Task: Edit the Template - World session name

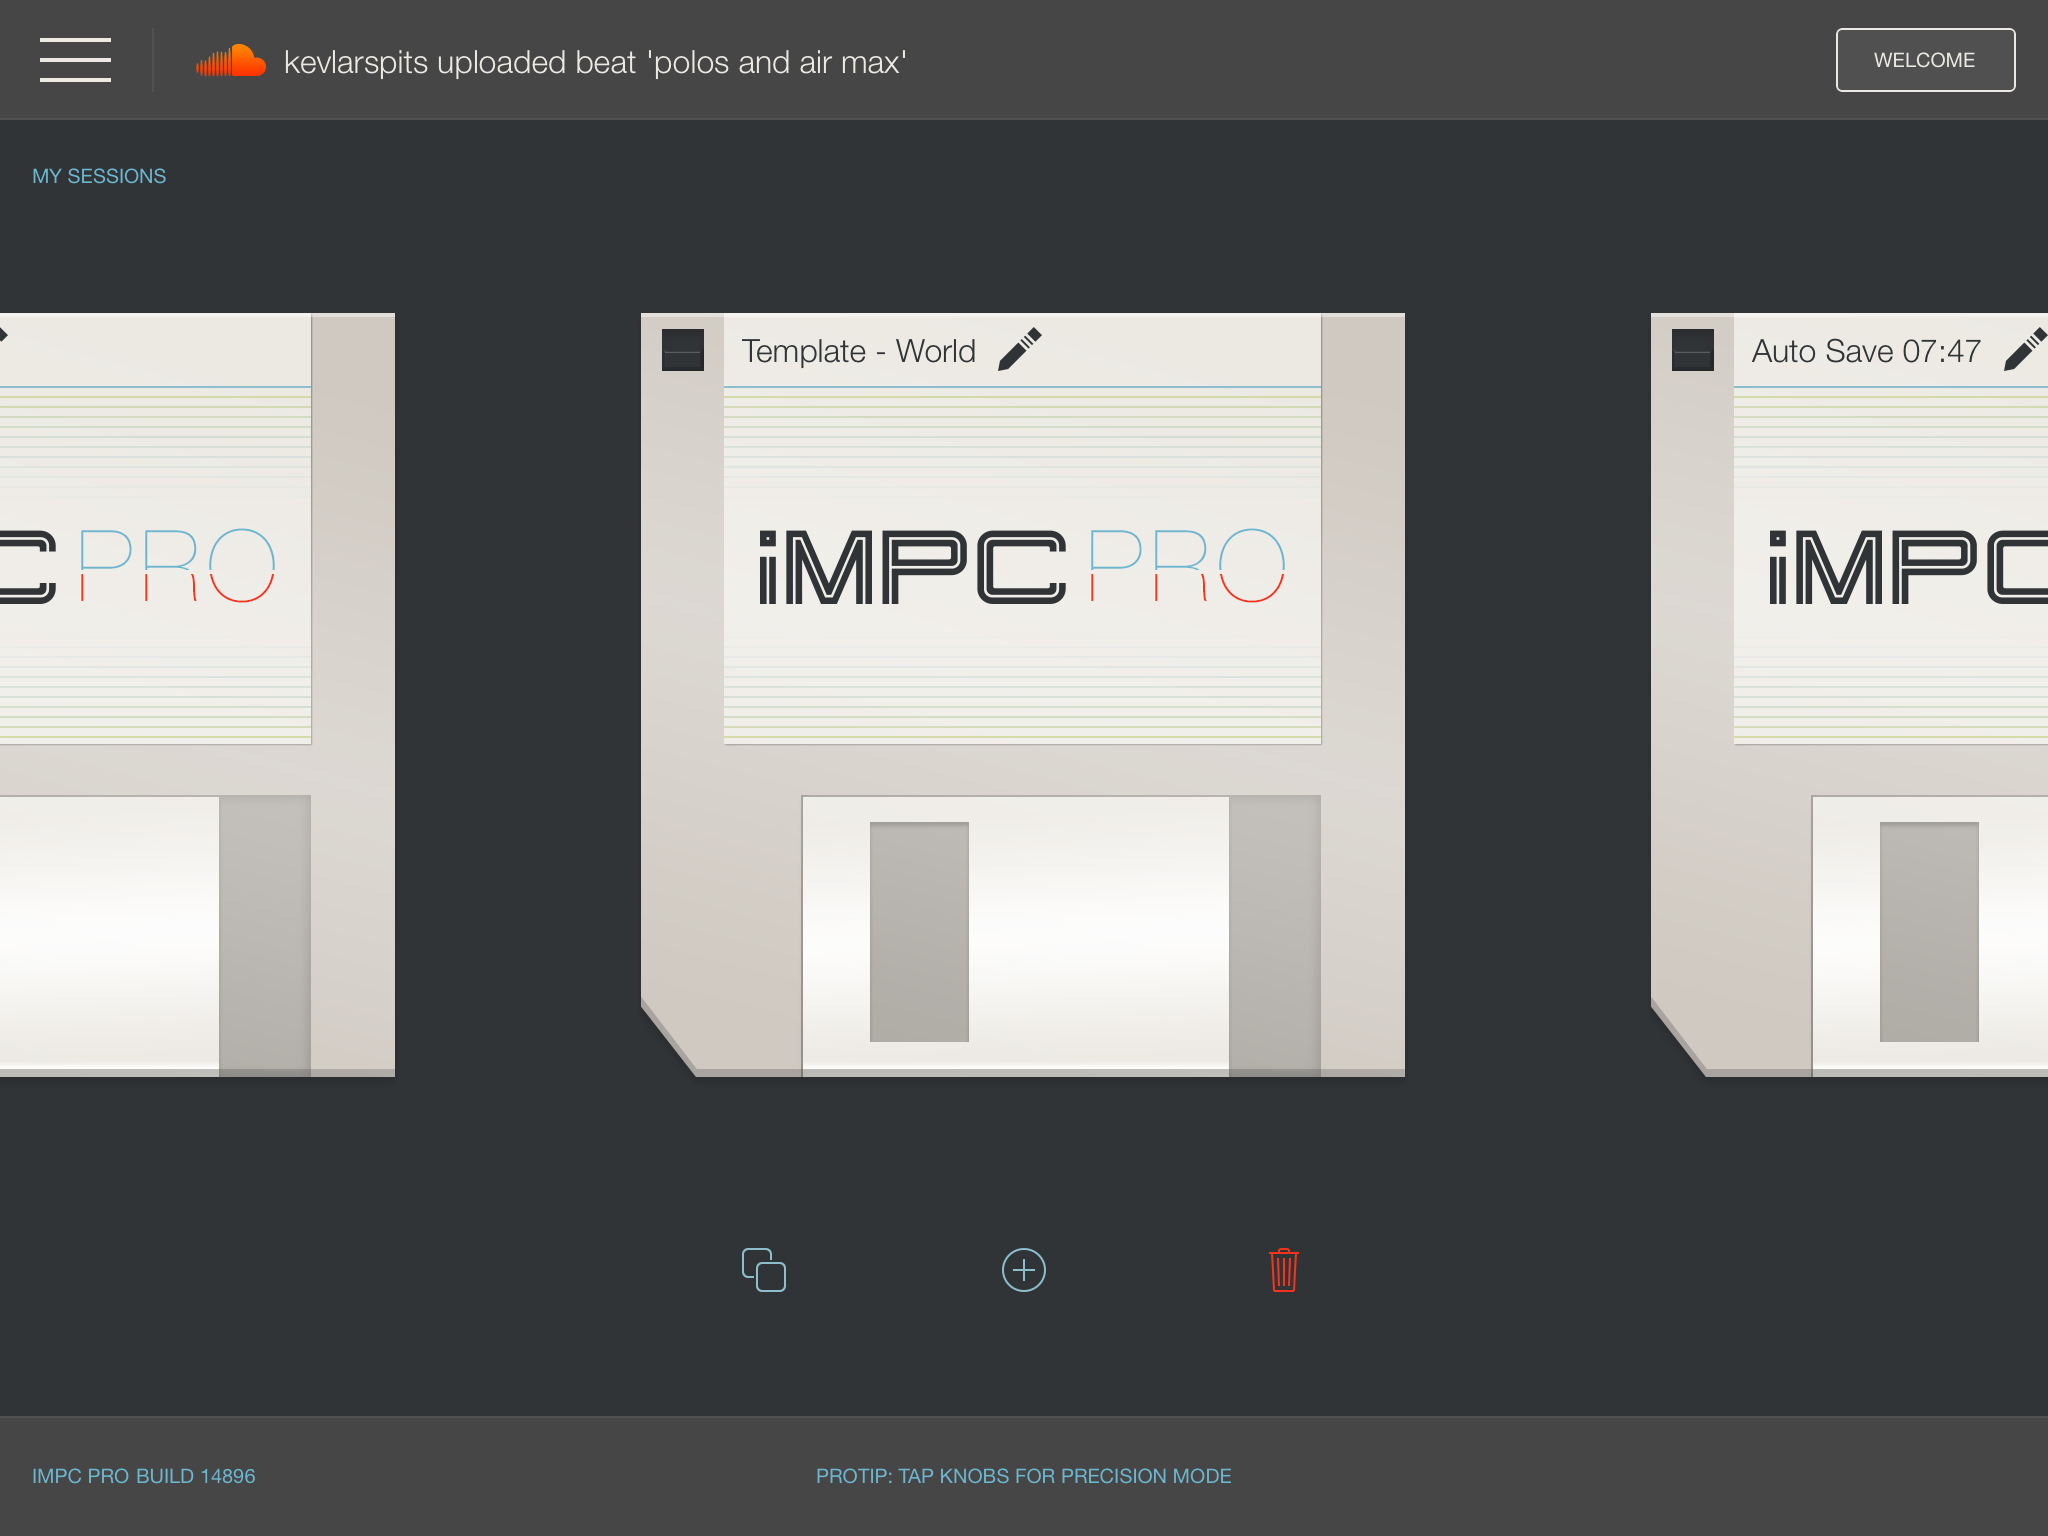Action: click(x=1020, y=350)
